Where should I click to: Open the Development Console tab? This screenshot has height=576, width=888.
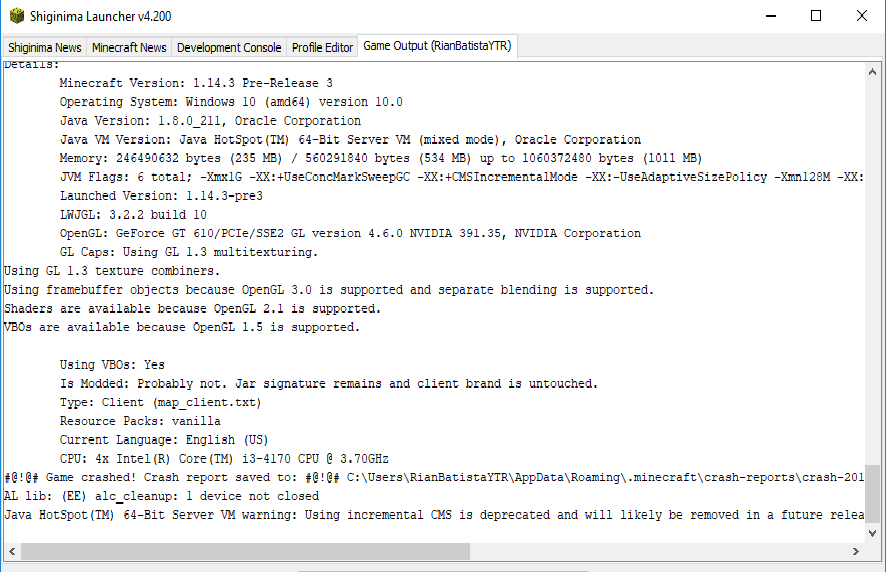pyautogui.click(x=229, y=47)
